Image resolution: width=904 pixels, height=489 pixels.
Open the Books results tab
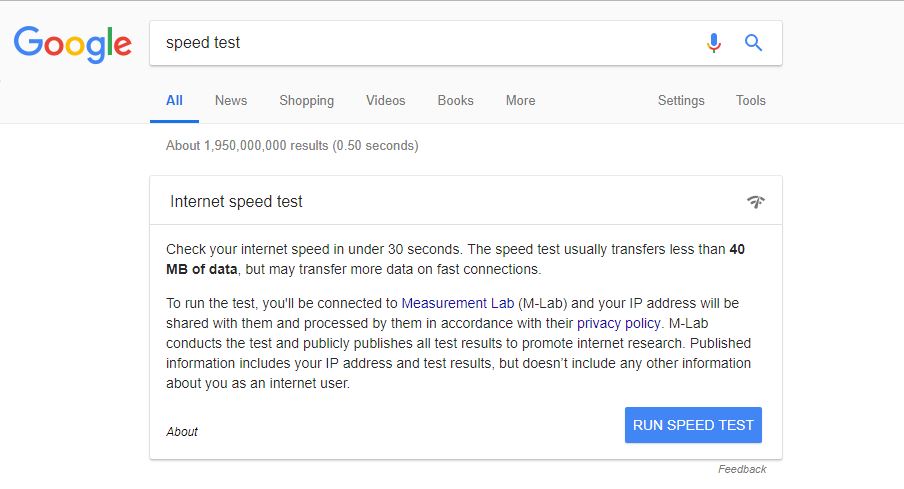(455, 100)
